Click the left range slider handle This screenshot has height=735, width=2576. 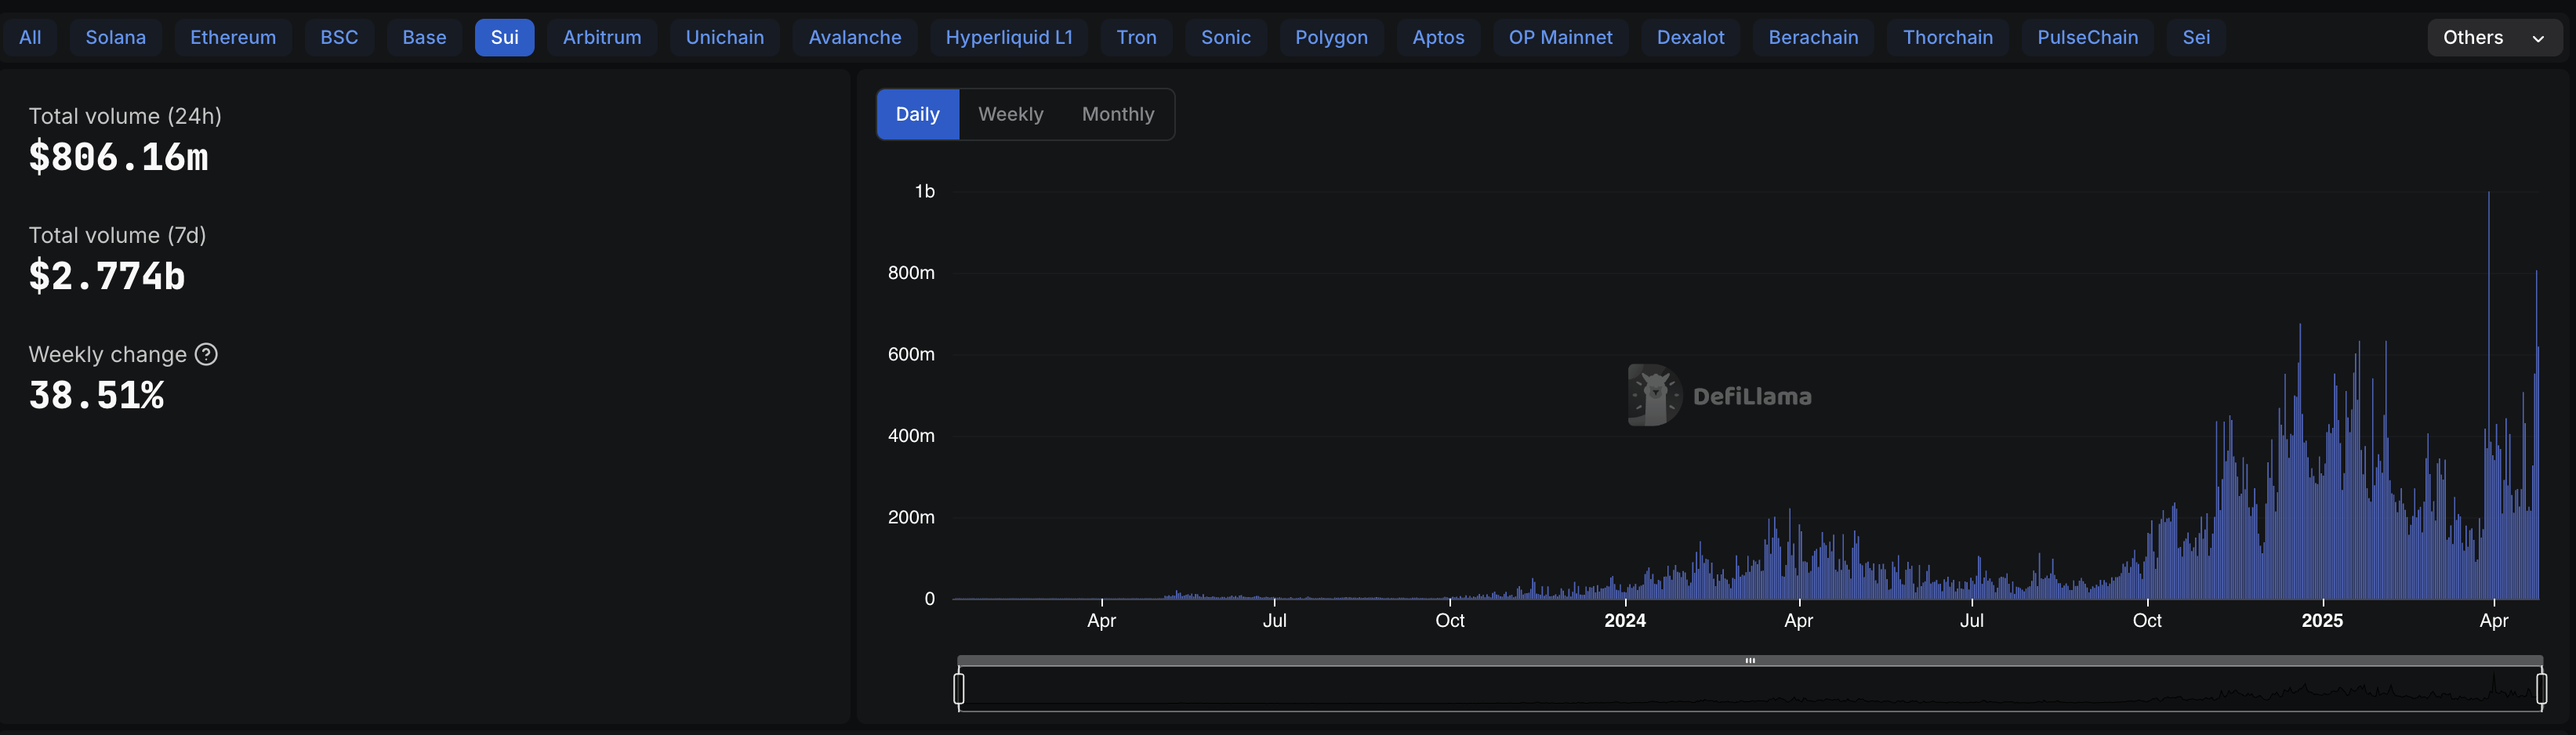(959, 688)
